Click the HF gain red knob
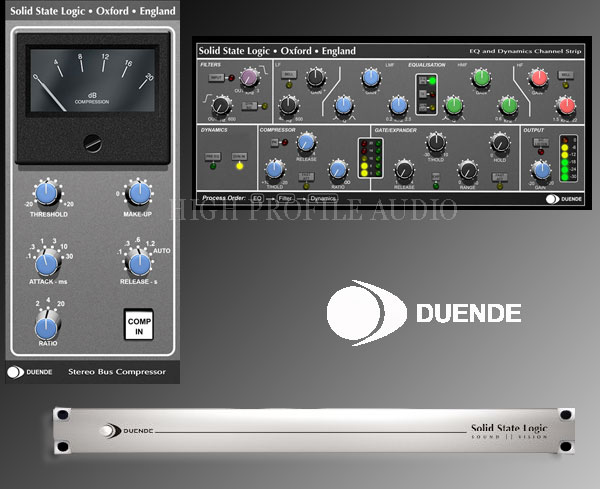Screen dimensions: 600x489 pos(539,78)
